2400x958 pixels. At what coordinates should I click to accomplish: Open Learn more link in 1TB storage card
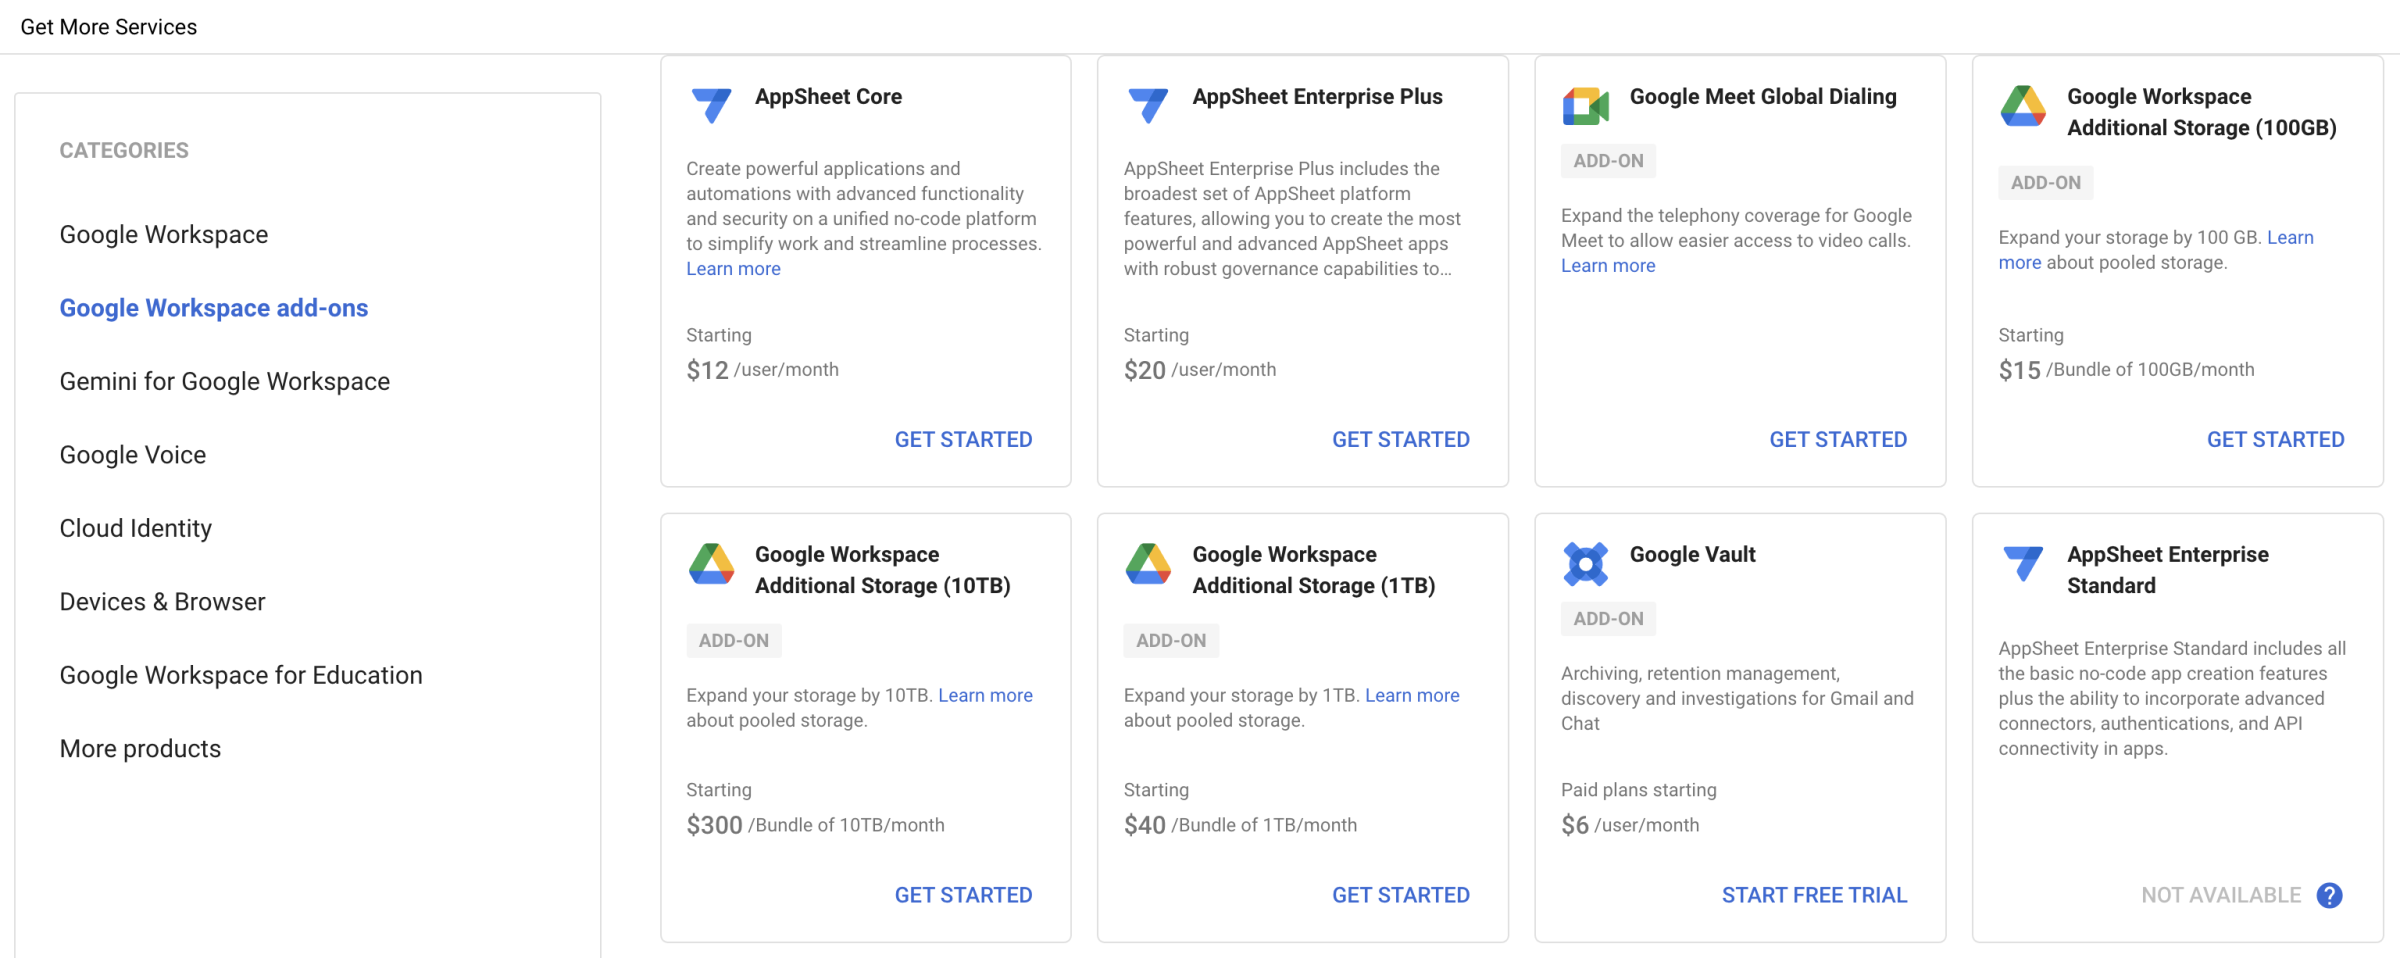(x=1412, y=695)
